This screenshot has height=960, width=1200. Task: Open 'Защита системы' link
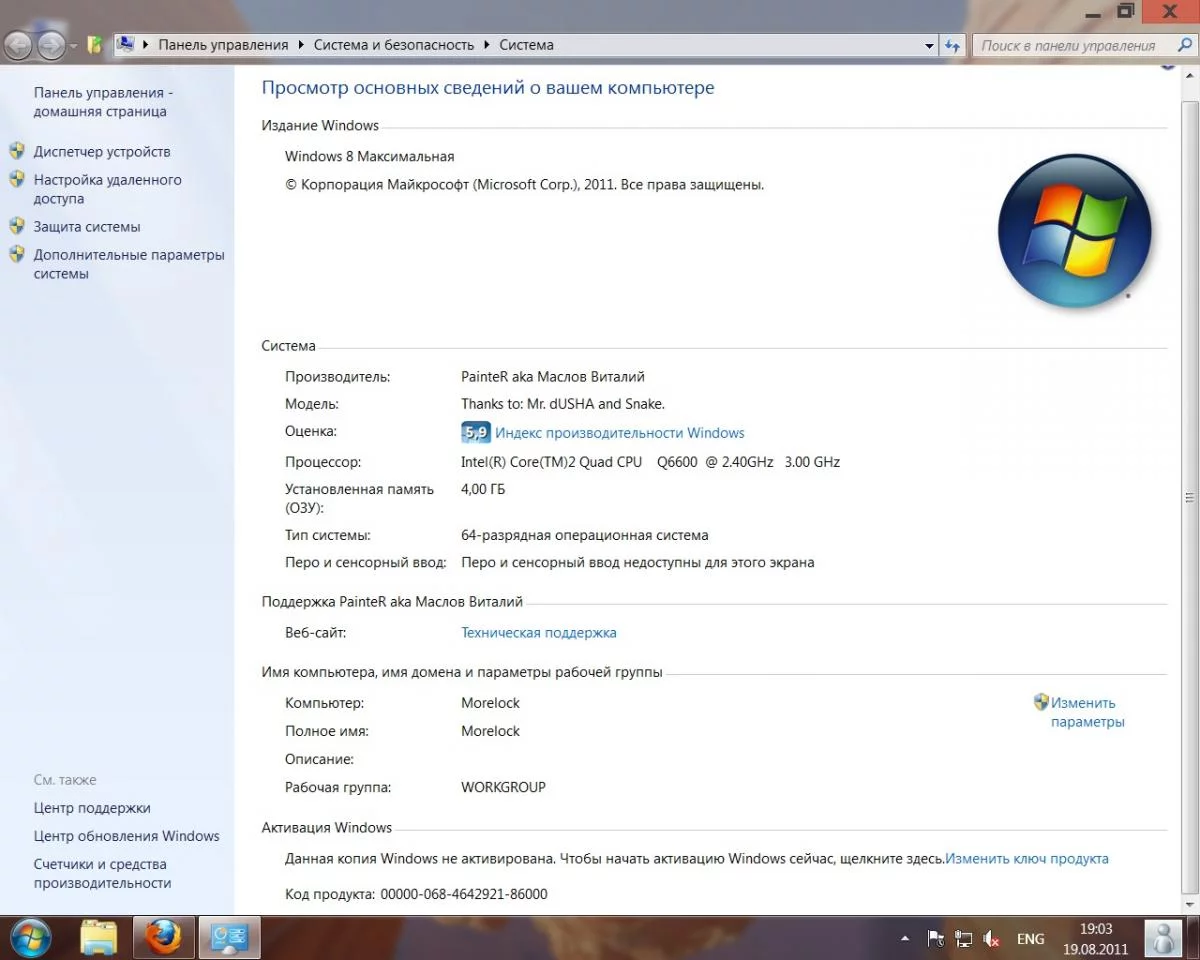click(x=87, y=227)
